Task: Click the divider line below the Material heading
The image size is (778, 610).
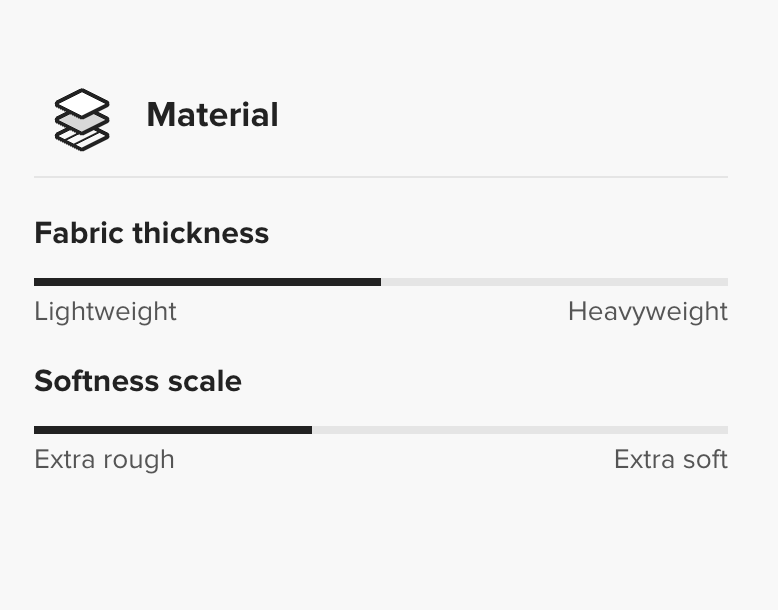Action: point(381,177)
